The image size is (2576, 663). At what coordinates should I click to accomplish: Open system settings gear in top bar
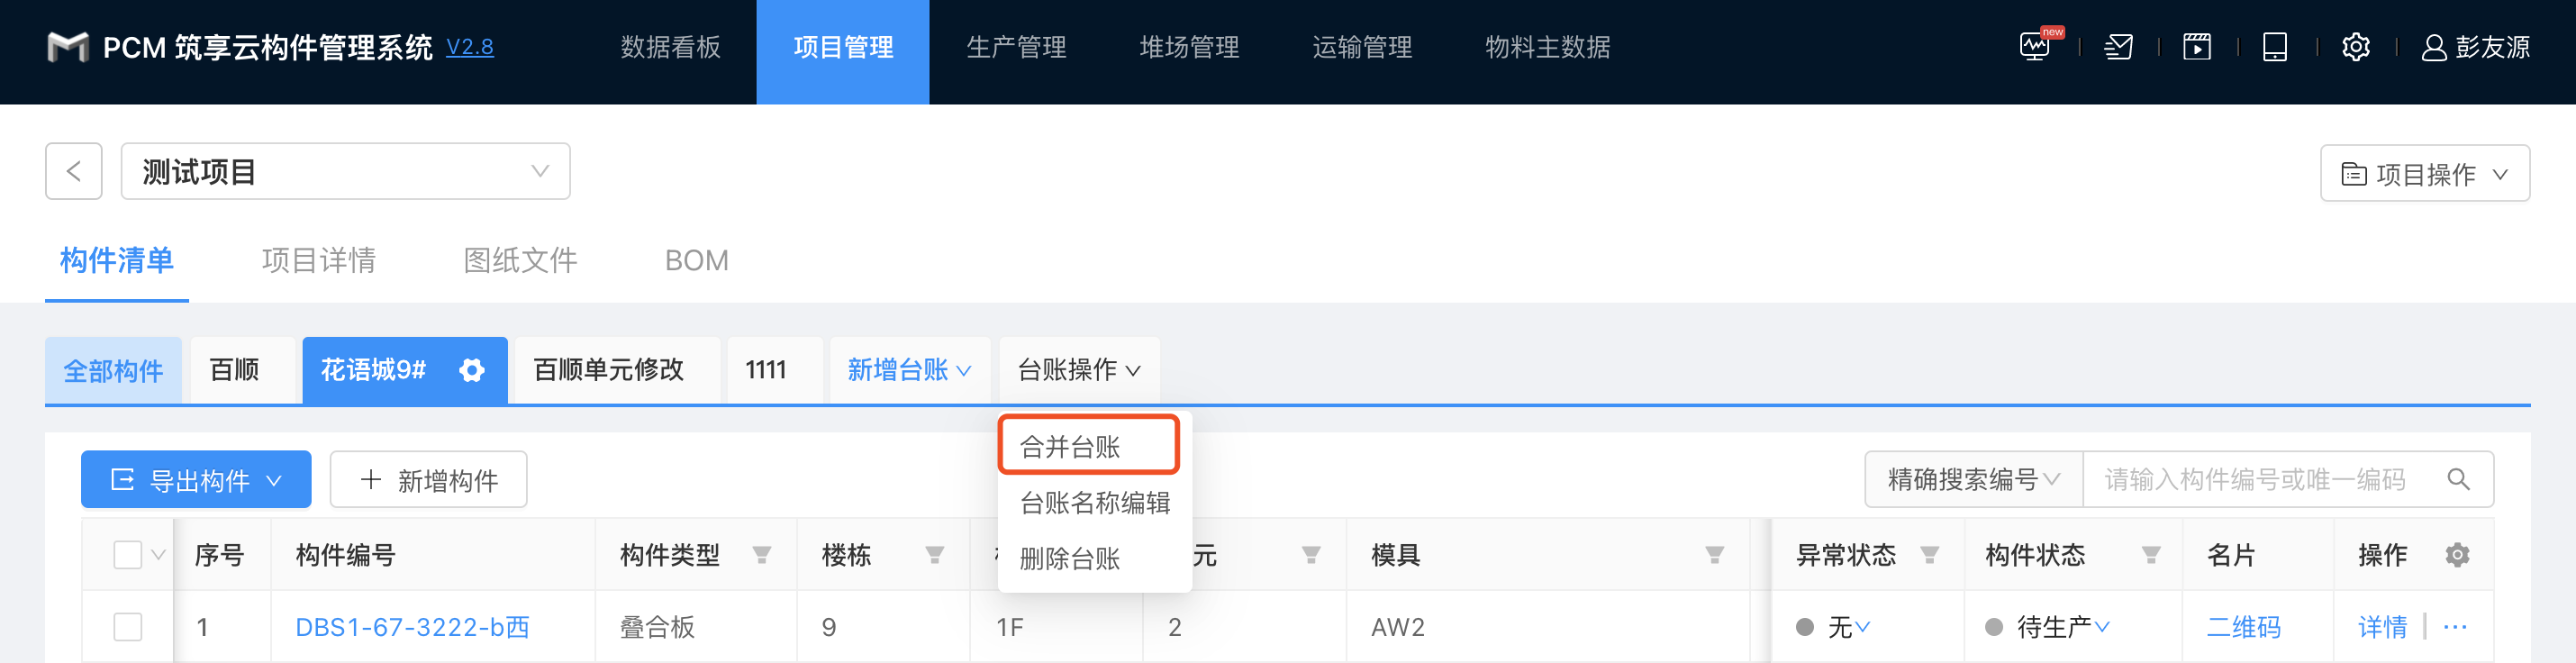click(x=2356, y=47)
